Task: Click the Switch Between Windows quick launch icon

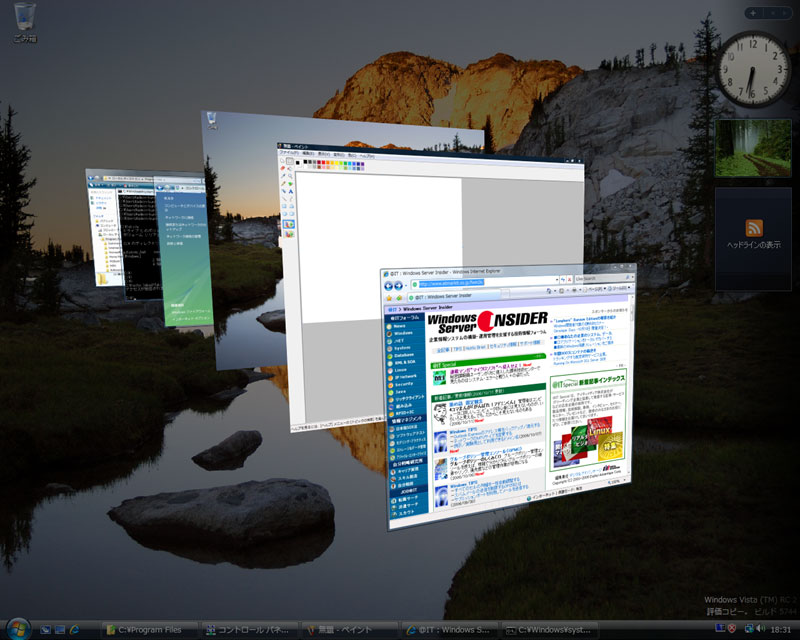Action: coord(60,630)
